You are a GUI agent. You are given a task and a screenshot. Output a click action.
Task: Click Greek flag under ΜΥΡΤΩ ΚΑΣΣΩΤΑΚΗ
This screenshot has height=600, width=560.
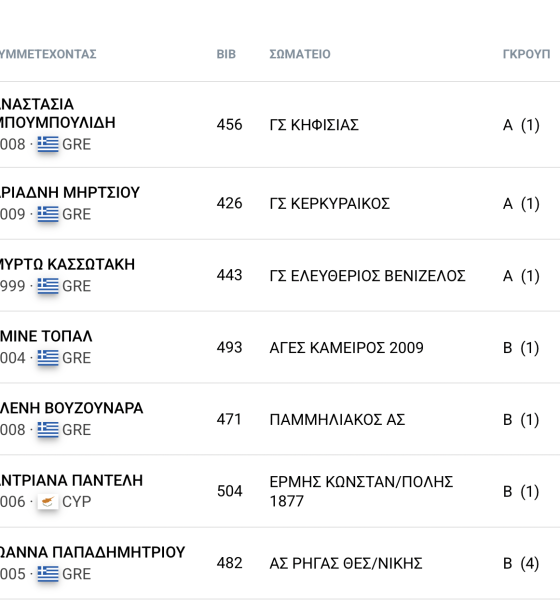[48, 286]
